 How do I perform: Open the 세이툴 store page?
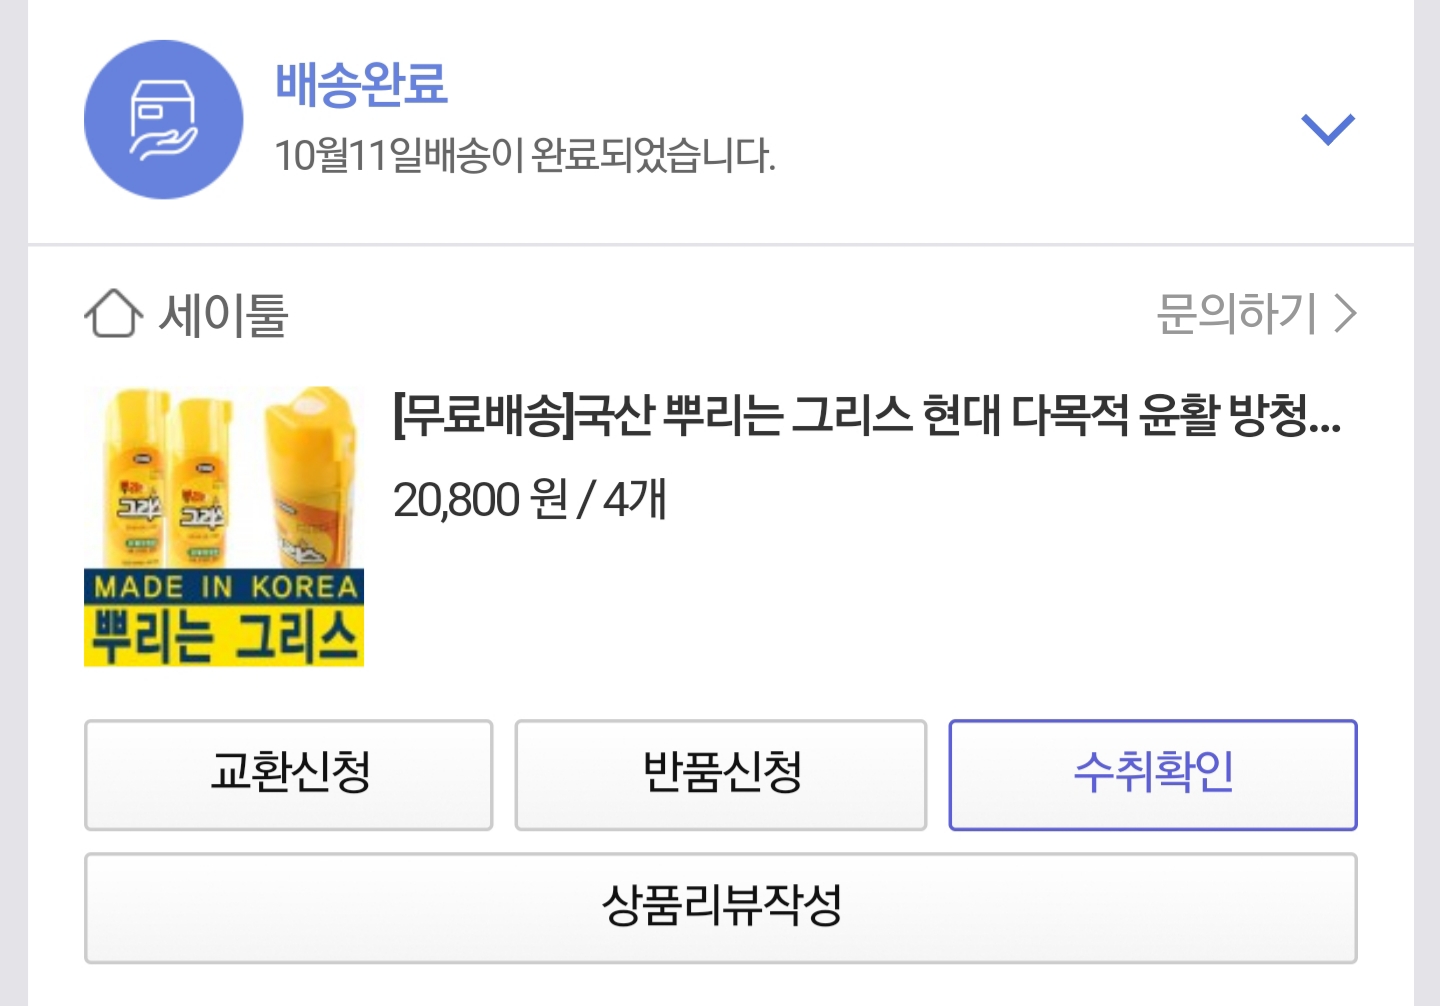click(x=224, y=316)
